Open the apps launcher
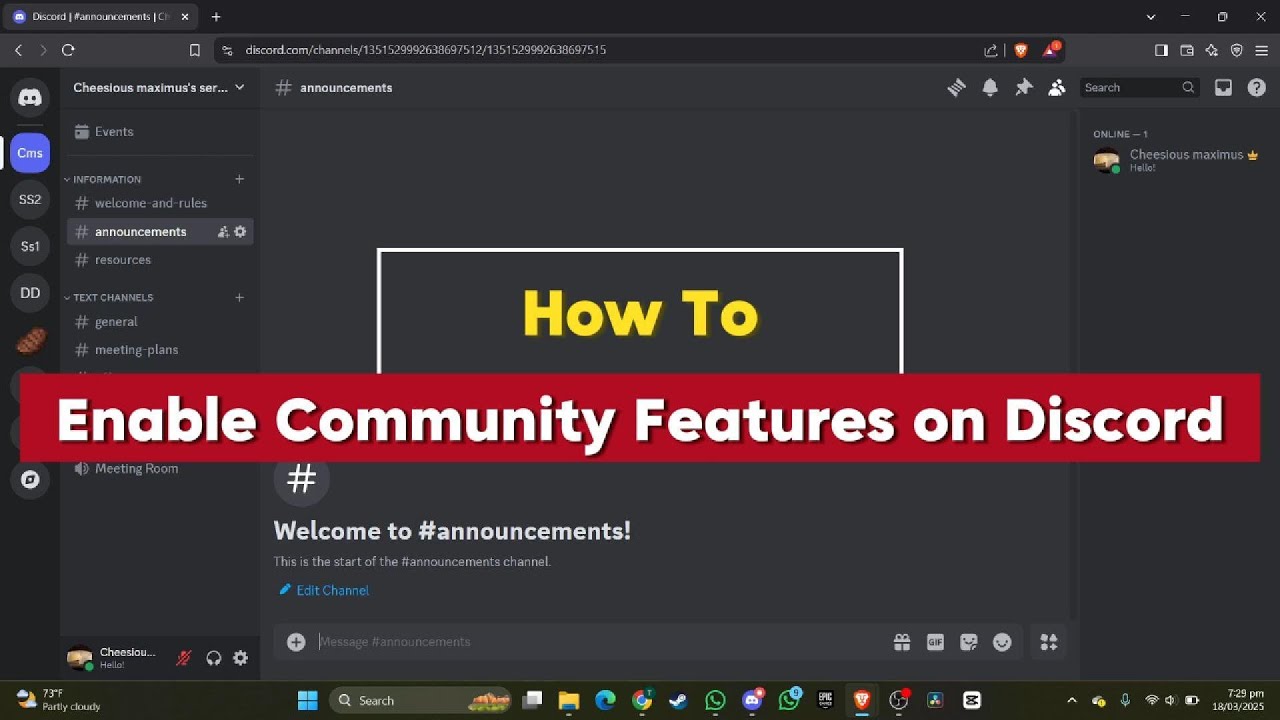Screen dimensions: 1280x720 (1048, 642)
